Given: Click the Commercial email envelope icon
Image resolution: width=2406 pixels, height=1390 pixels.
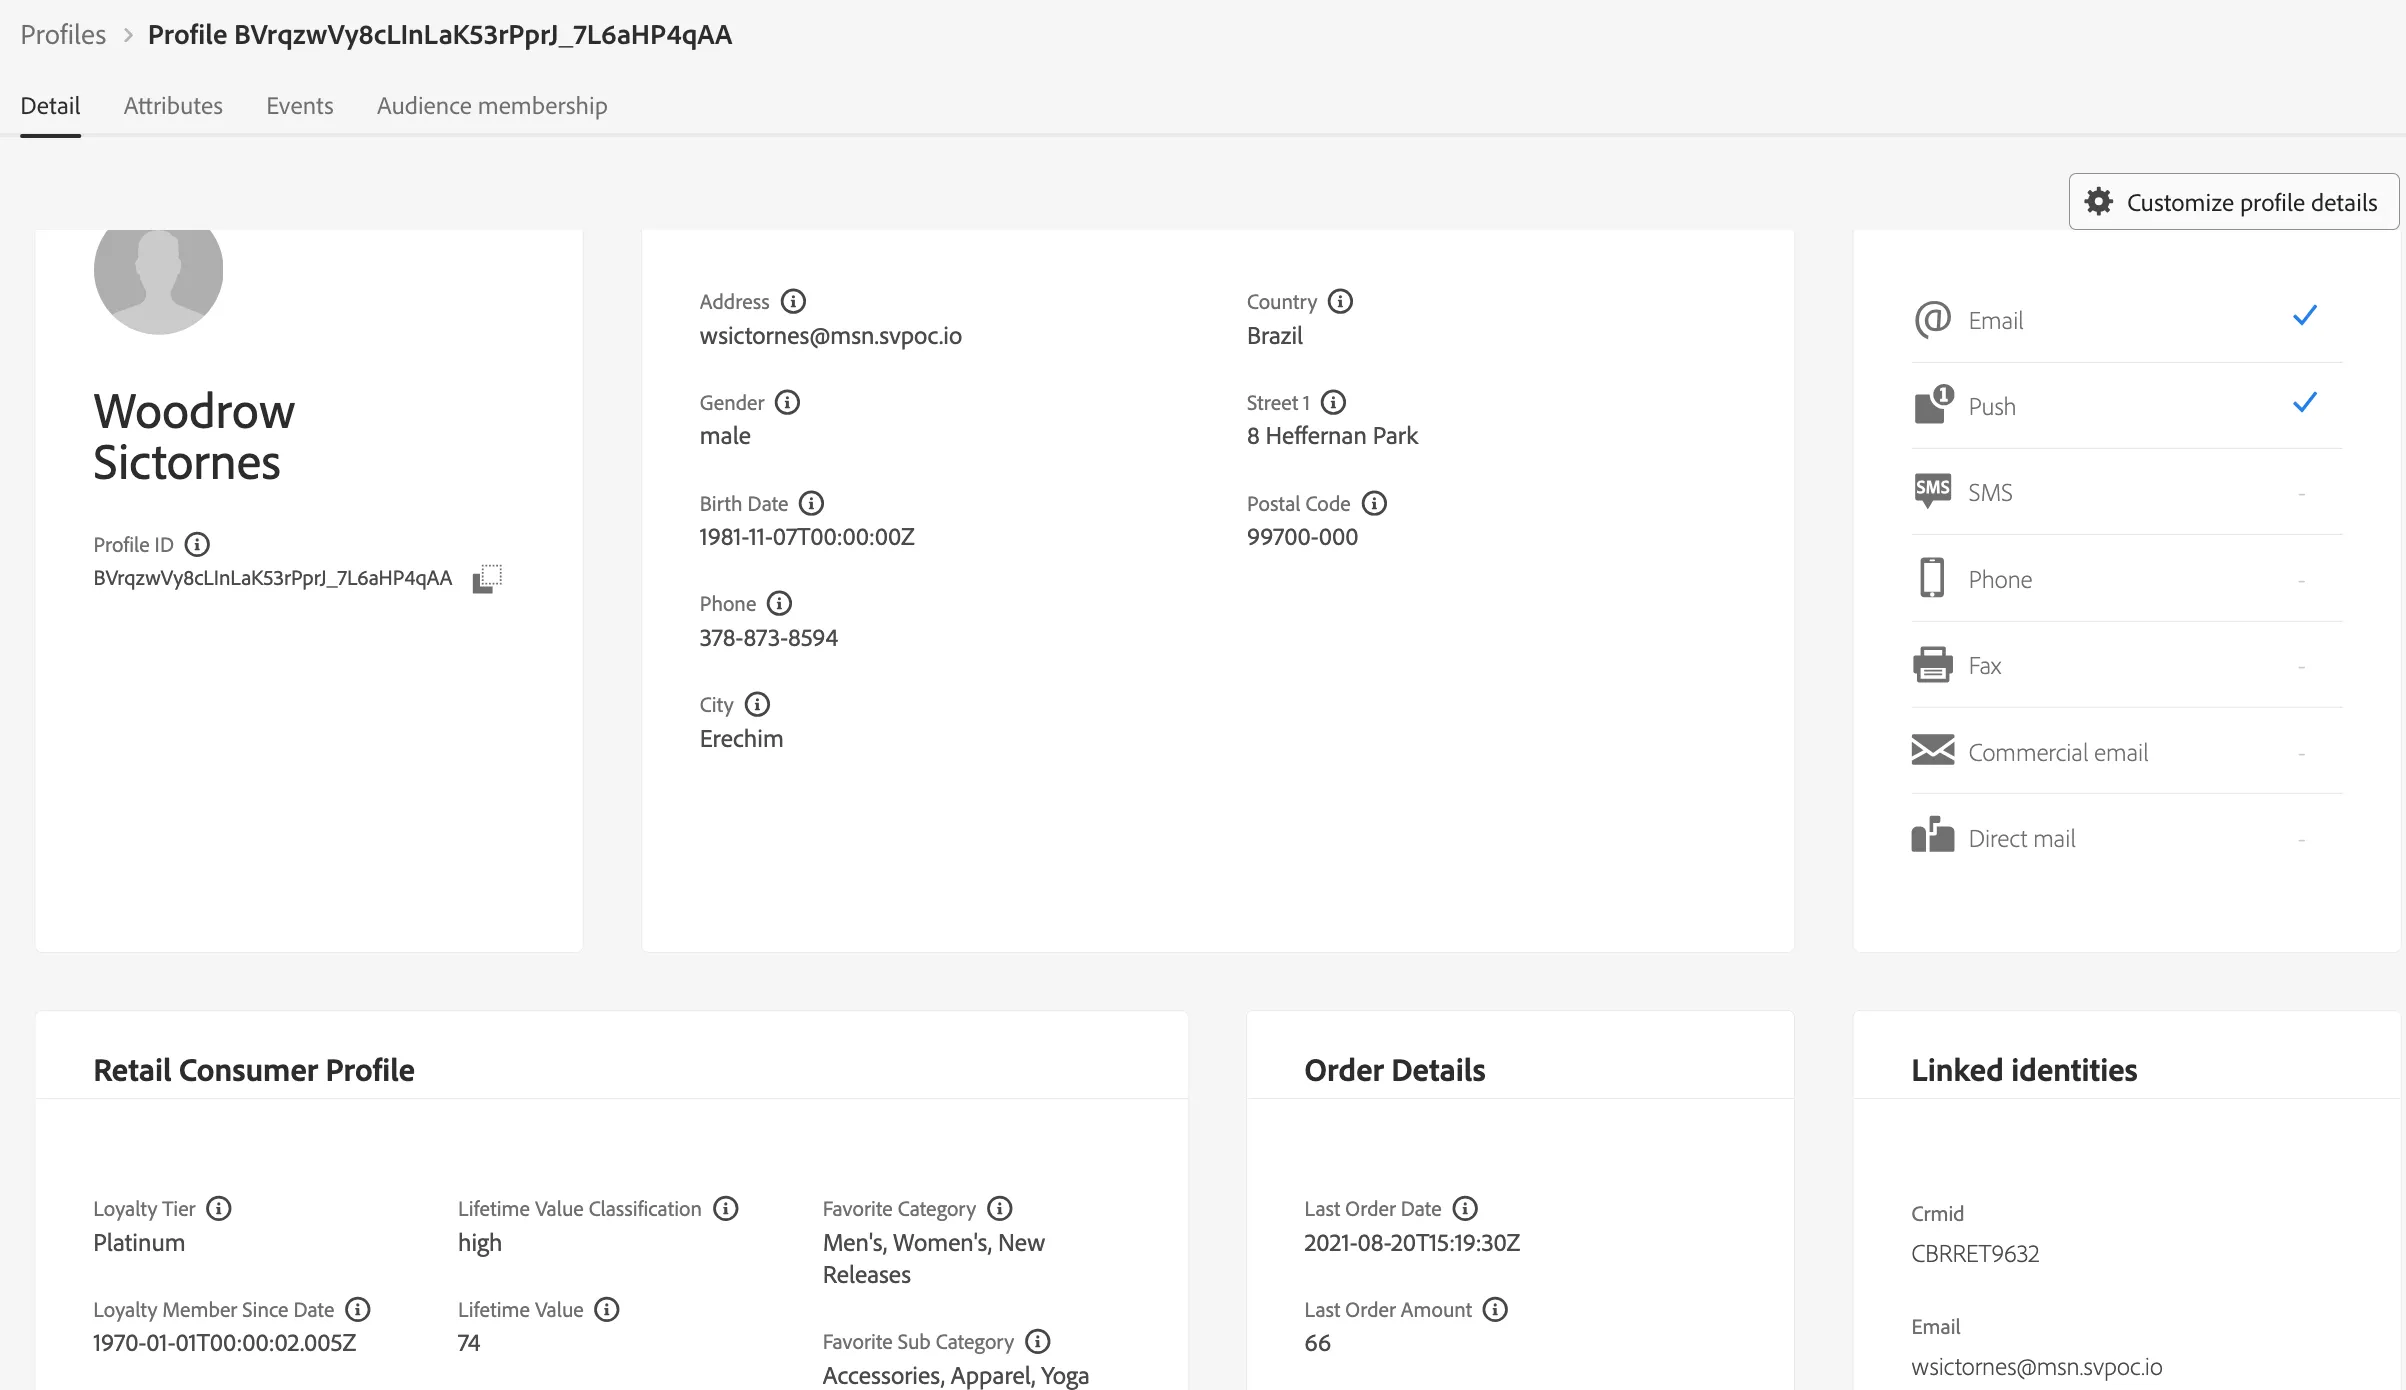Looking at the screenshot, I should click(x=1932, y=750).
